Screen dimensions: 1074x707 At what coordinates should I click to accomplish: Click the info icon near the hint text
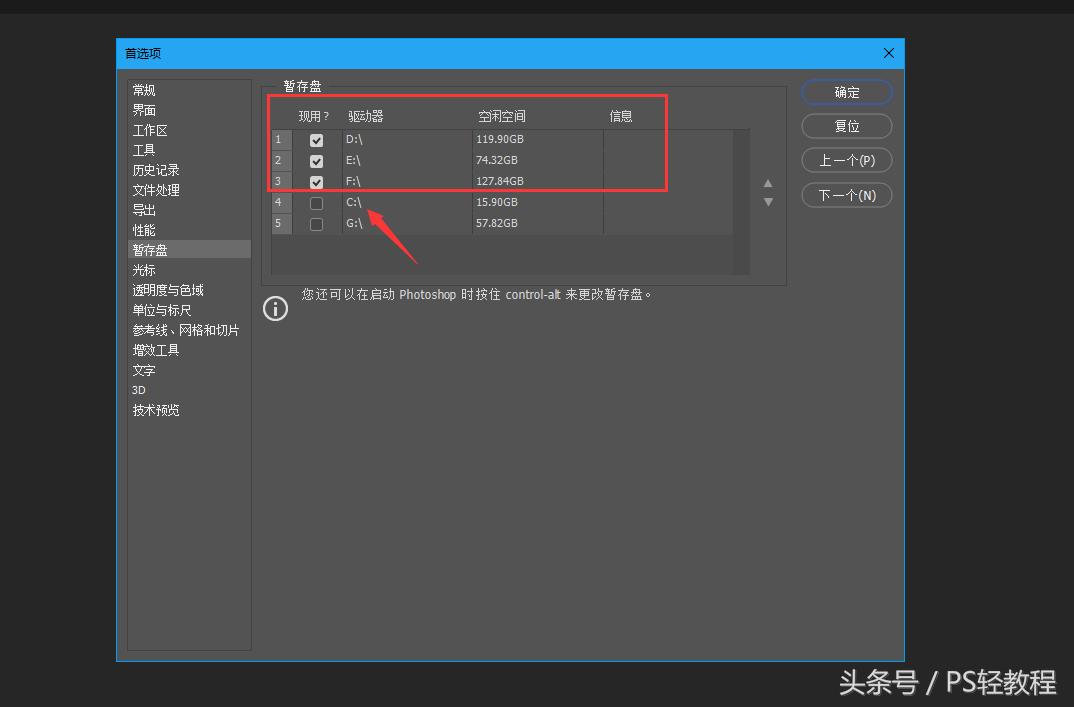(x=275, y=308)
